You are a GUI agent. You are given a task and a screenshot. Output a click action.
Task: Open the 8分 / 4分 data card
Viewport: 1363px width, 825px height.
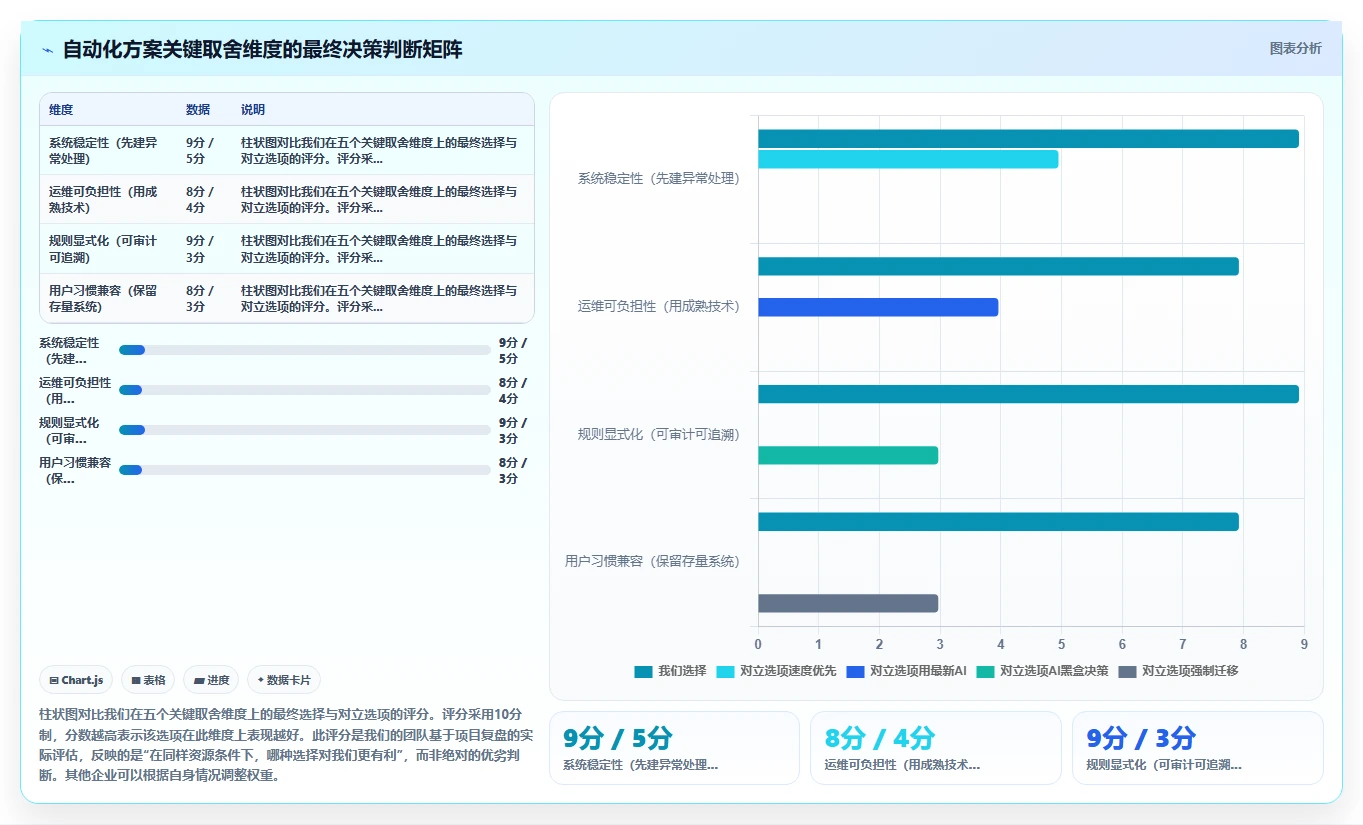coord(936,748)
